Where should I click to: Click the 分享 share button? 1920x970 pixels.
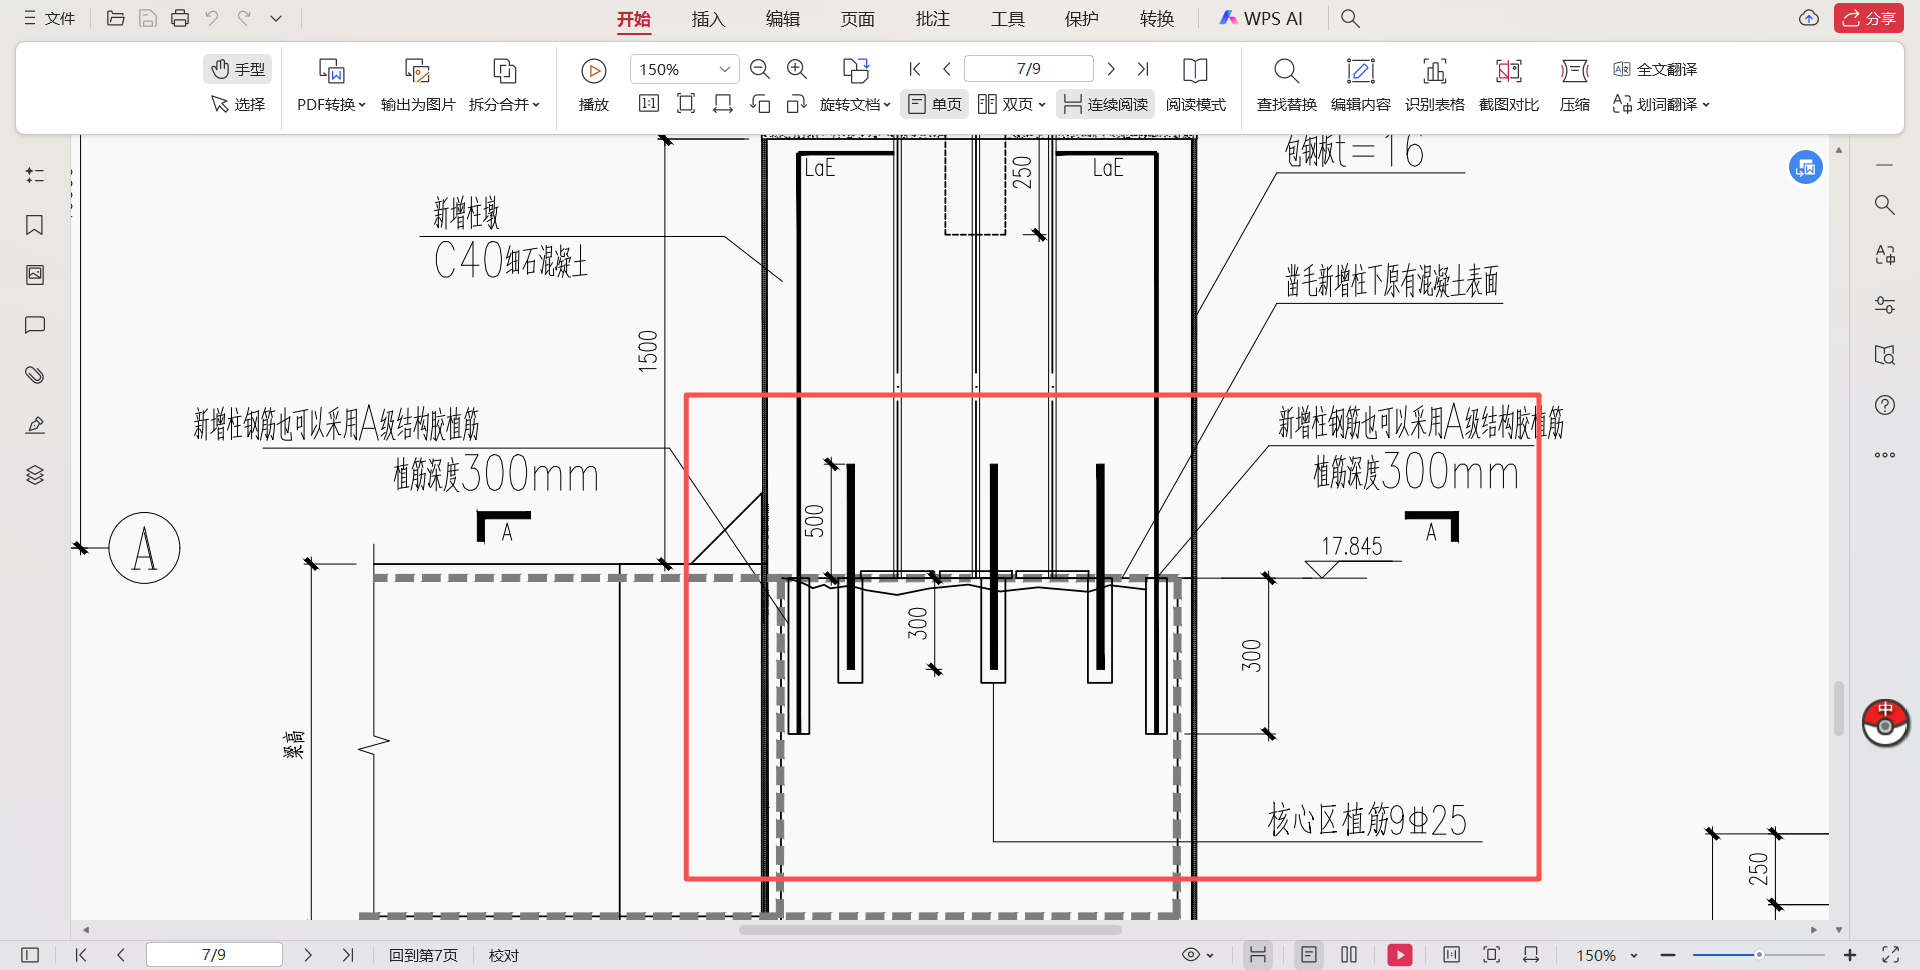click(1868, 18)
